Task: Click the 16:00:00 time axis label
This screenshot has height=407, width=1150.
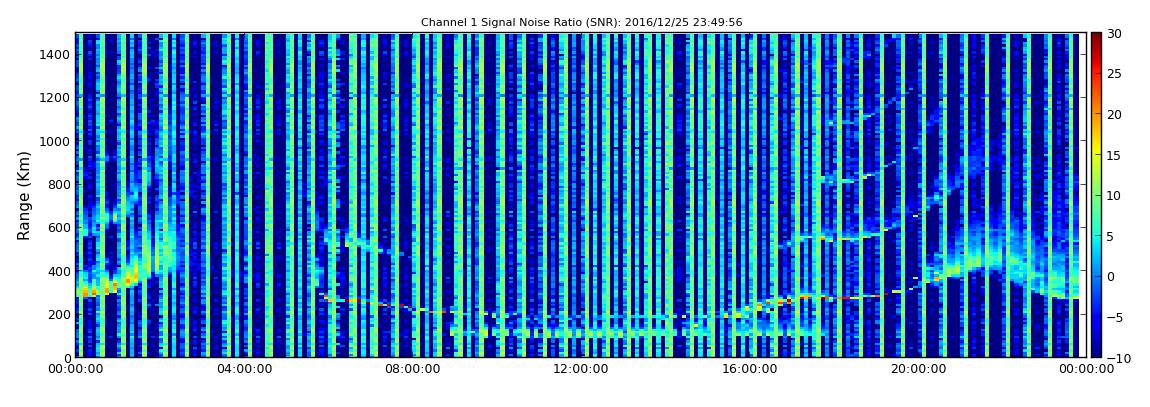Action: (750, 370)
